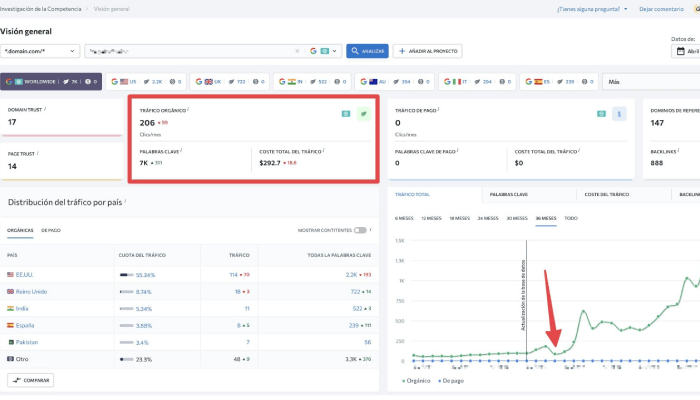Open the Datos de date picker
The width and height of the screenshot is (700, 400).
click(x=686, y=51)
